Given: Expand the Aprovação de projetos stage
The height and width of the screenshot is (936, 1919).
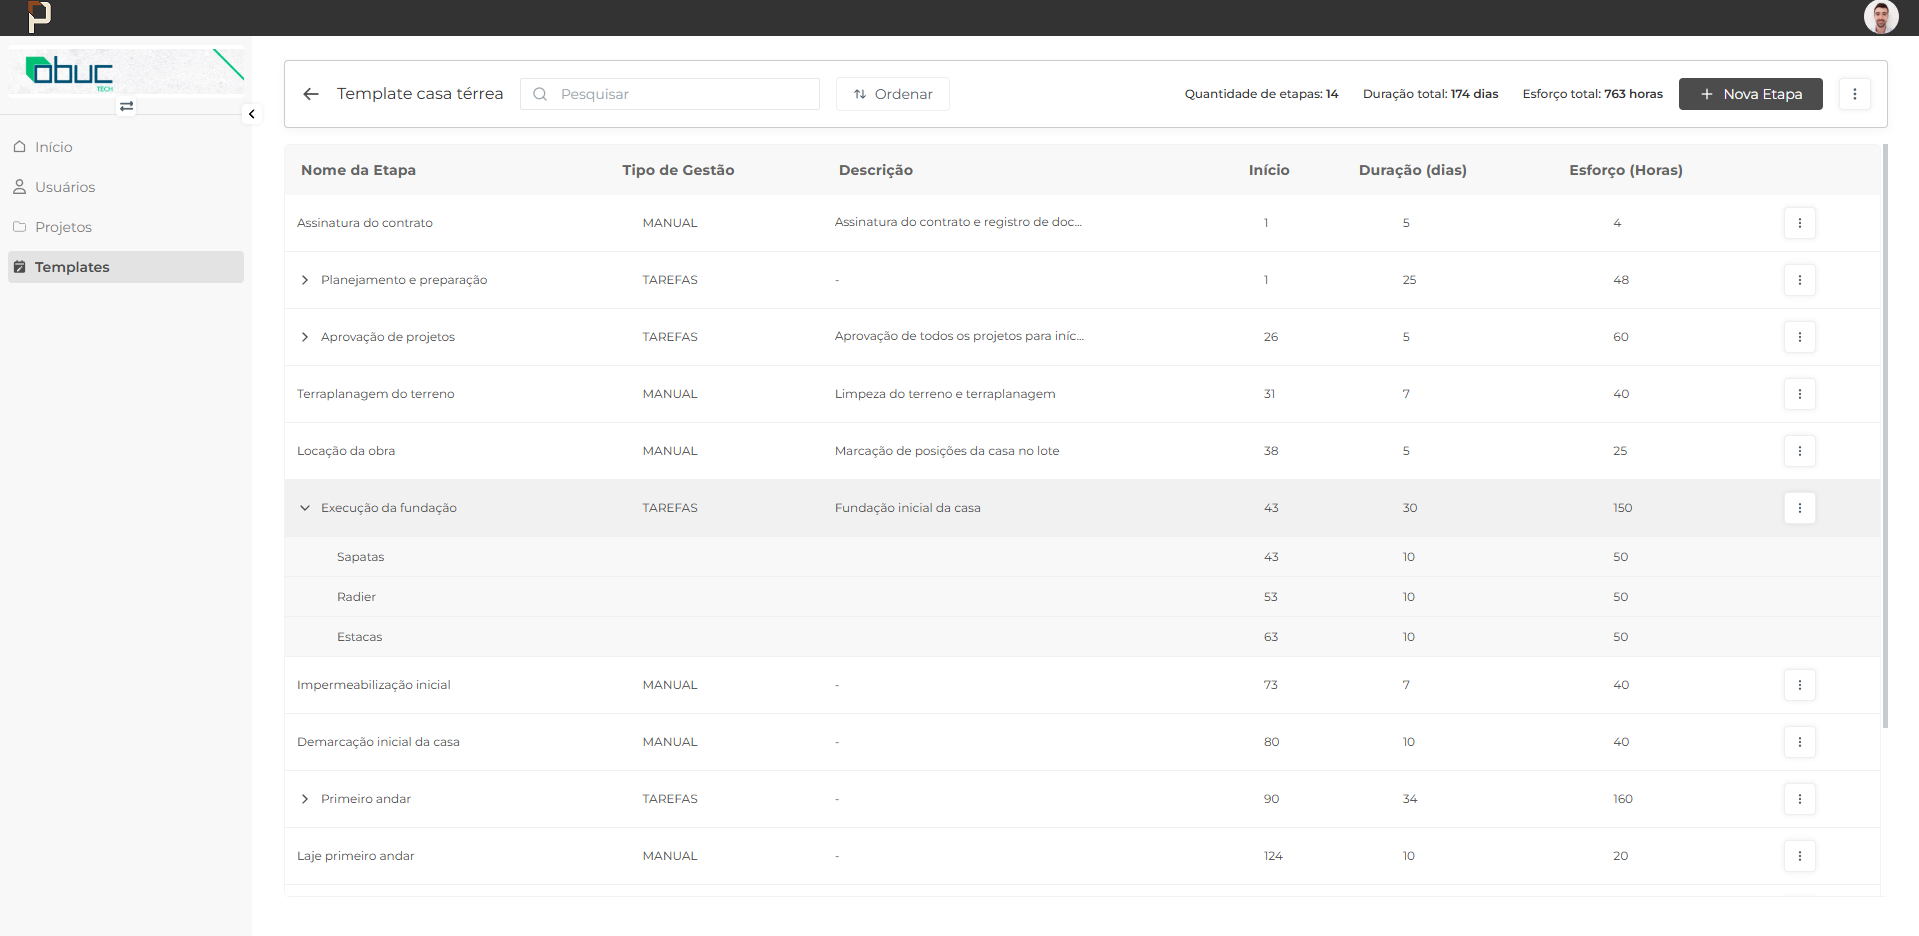Looking at the screenshot, I should click(305, 337).
